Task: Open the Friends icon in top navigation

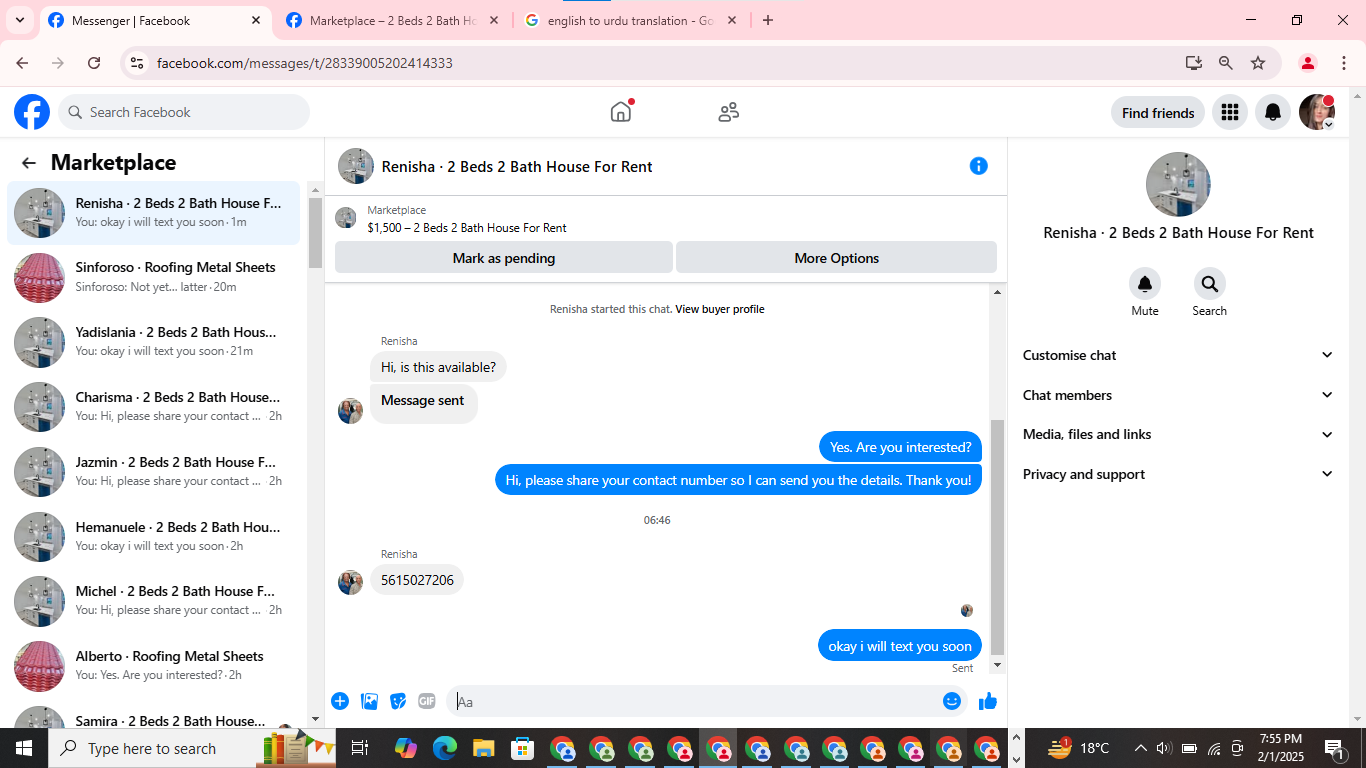Action: (x=729, y=112)
